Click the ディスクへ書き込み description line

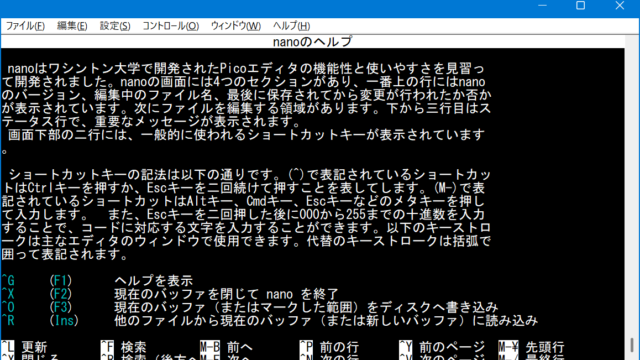coord(306,307)
